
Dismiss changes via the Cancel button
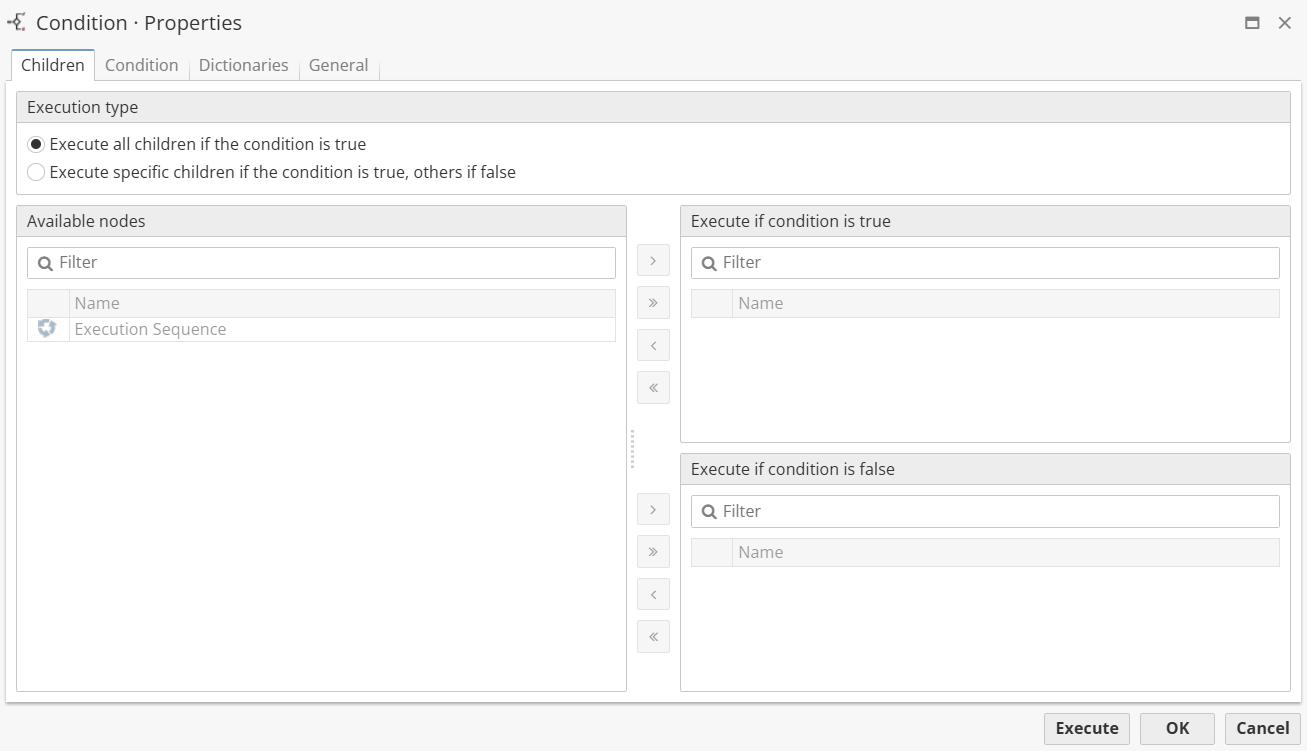(x=1261, y=728)
